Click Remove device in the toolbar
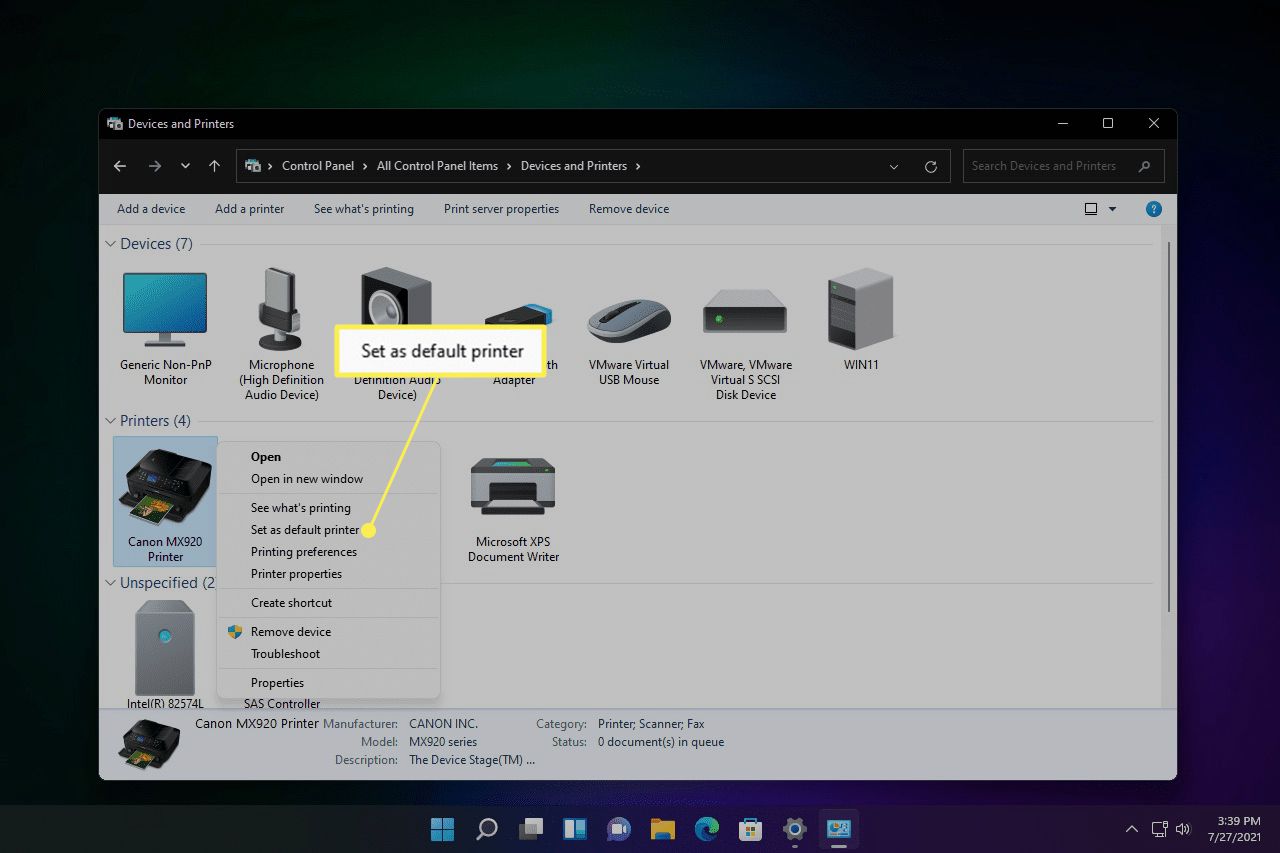The image size is (1280, 853). pyautogui.click(x=629, y=209)
